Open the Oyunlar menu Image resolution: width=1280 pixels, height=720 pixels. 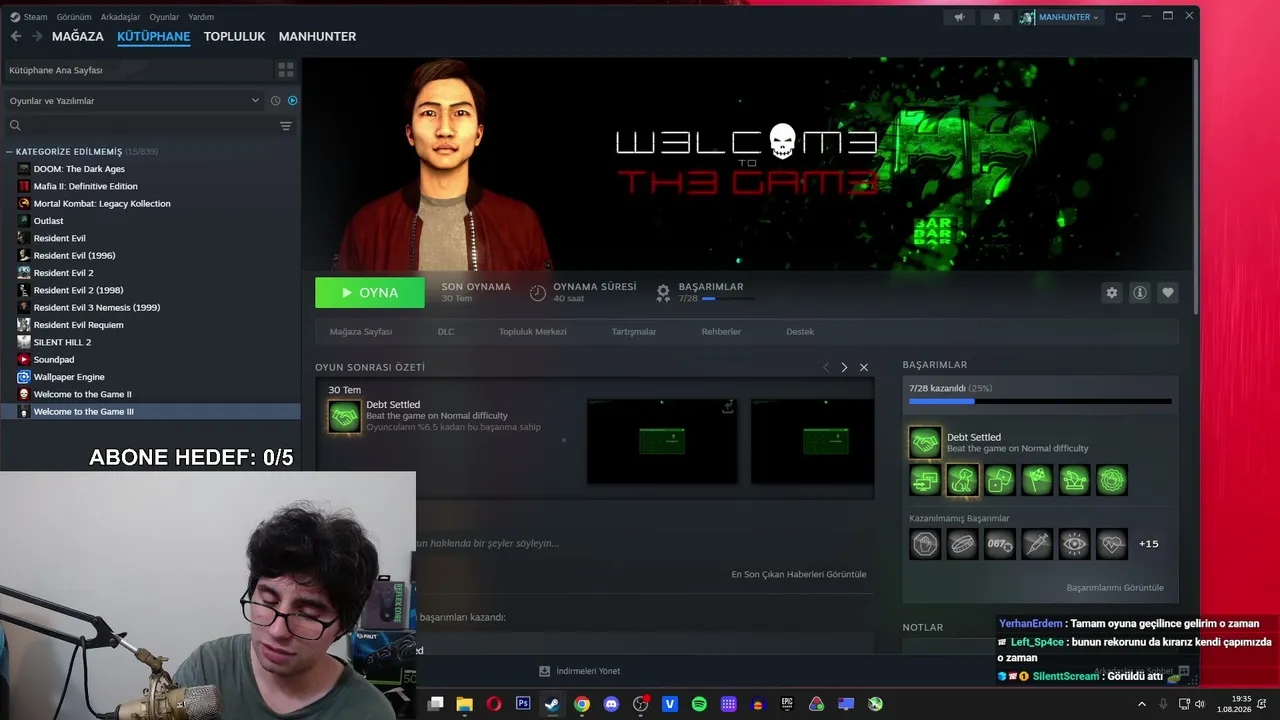tap(165, 17)
